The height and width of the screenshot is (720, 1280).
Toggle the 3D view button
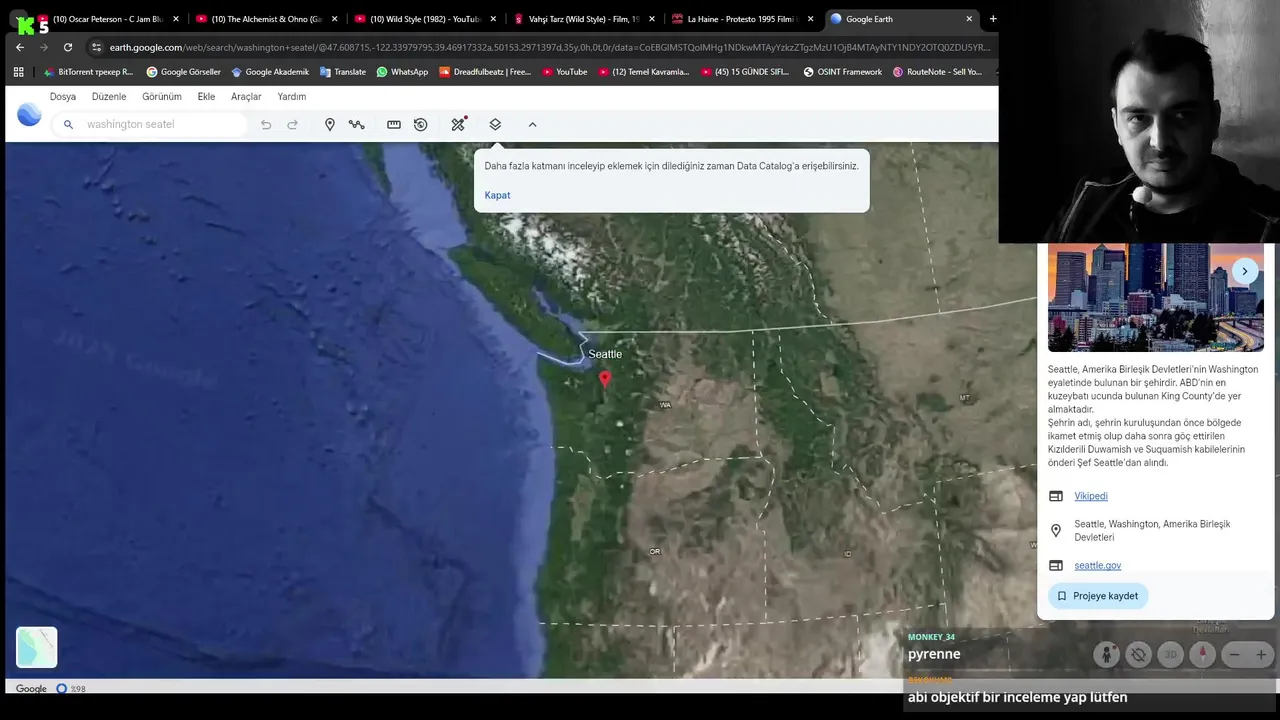click(x=1170, y=654)
